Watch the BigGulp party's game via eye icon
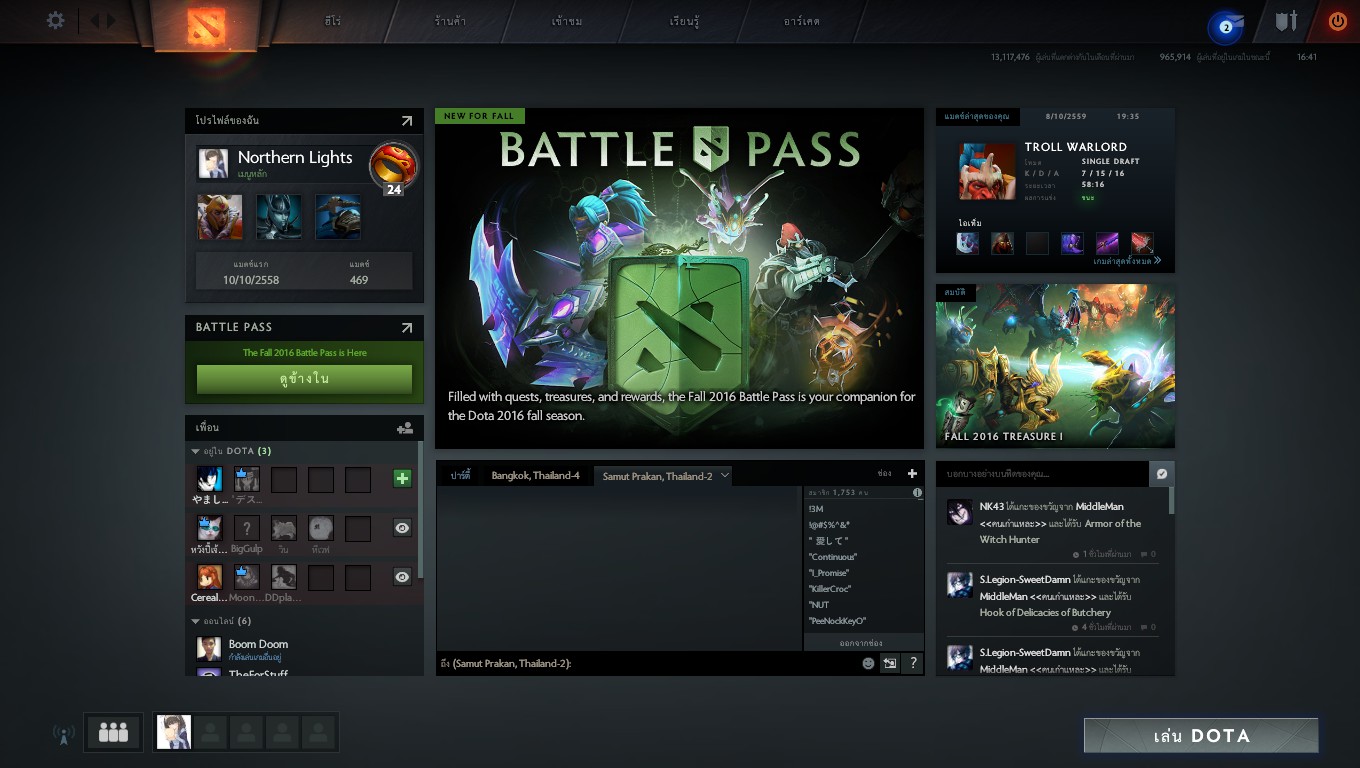Image resolution: width=1360 pixels, height=768 pixels. tap(402, 528)
